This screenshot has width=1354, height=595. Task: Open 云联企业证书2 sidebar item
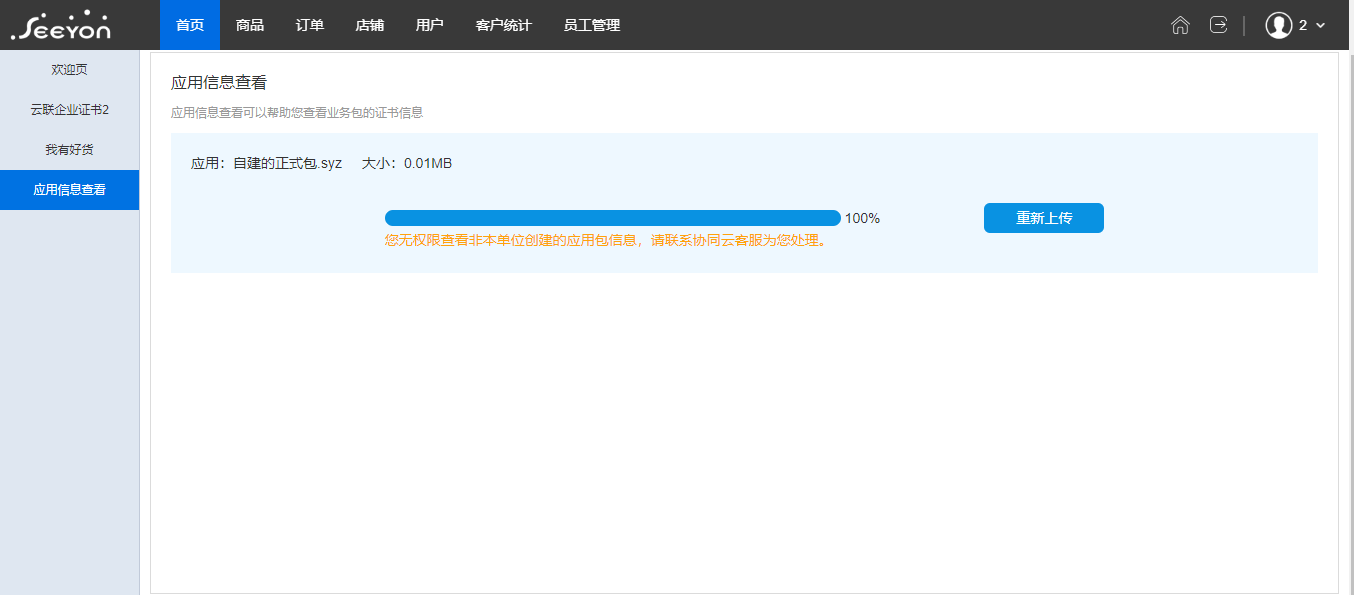(x=69, y=110)
